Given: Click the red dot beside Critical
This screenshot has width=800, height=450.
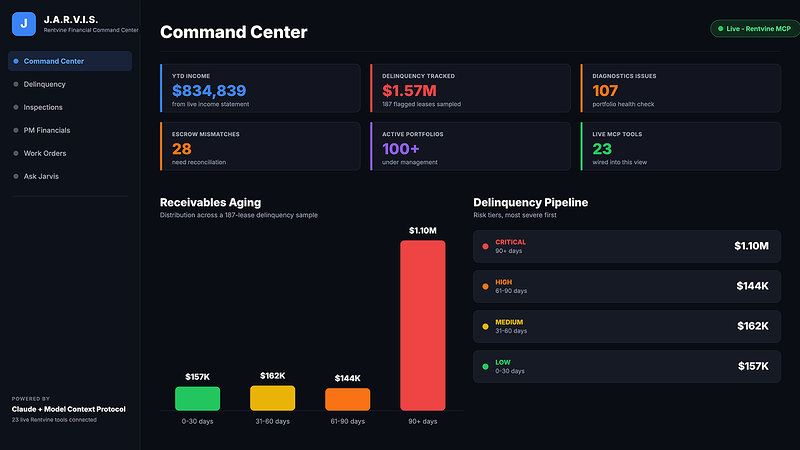Looking at the screenshot, I should click(x=485, y=246).
